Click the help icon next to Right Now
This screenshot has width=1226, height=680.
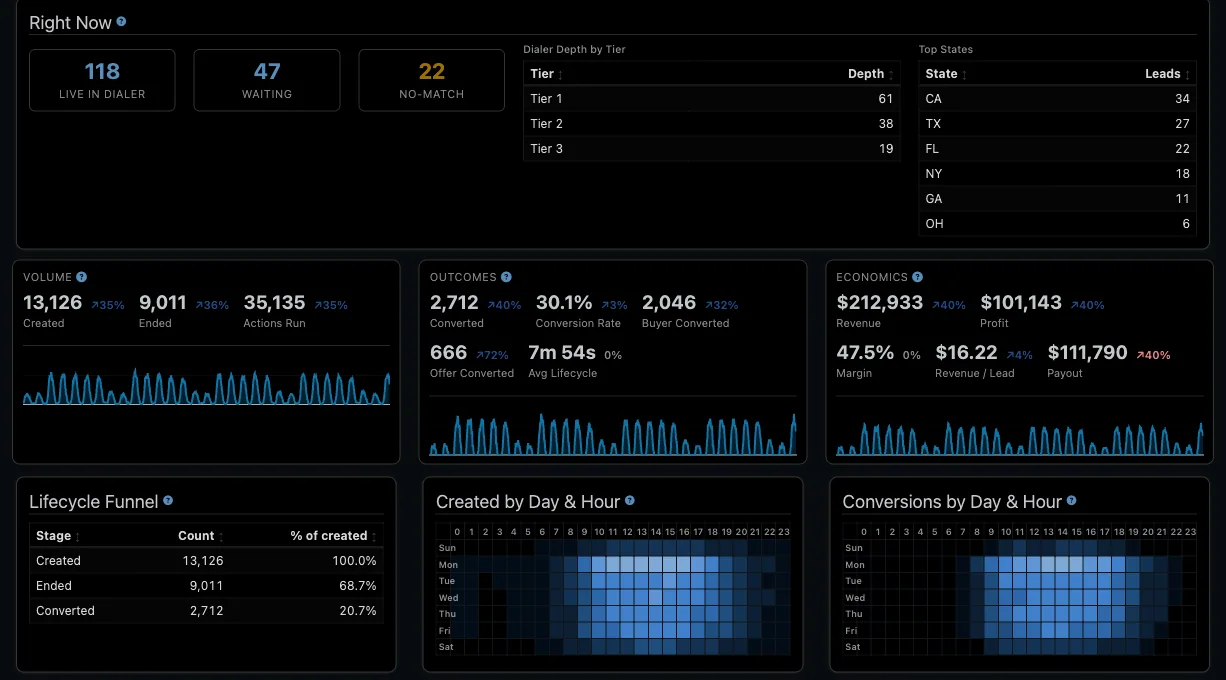click(x=121, y=21)
